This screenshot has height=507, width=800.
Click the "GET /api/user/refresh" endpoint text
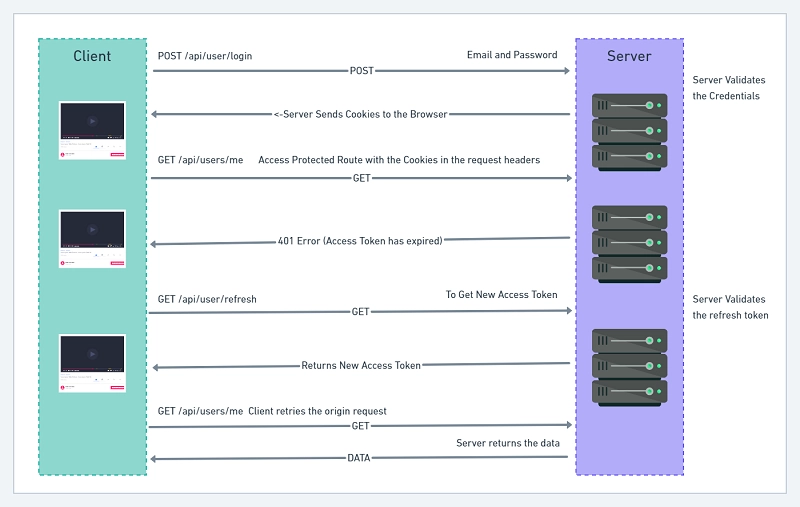click(208, 299)
